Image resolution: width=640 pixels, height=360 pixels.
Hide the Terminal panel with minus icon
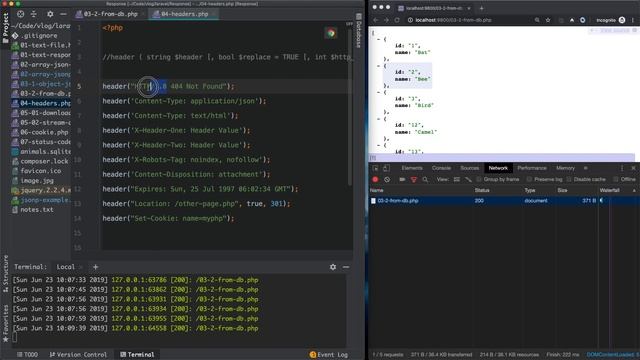pyautogui.click(x=346, y=267)
